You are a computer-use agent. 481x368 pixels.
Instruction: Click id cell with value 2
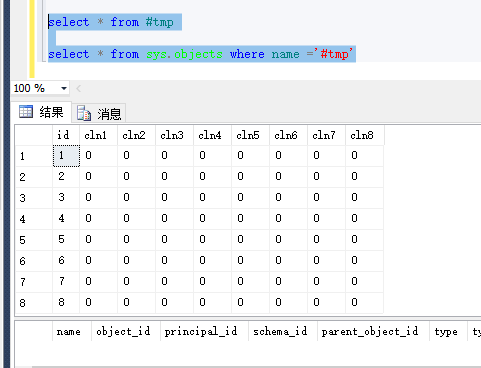point(66,177)
